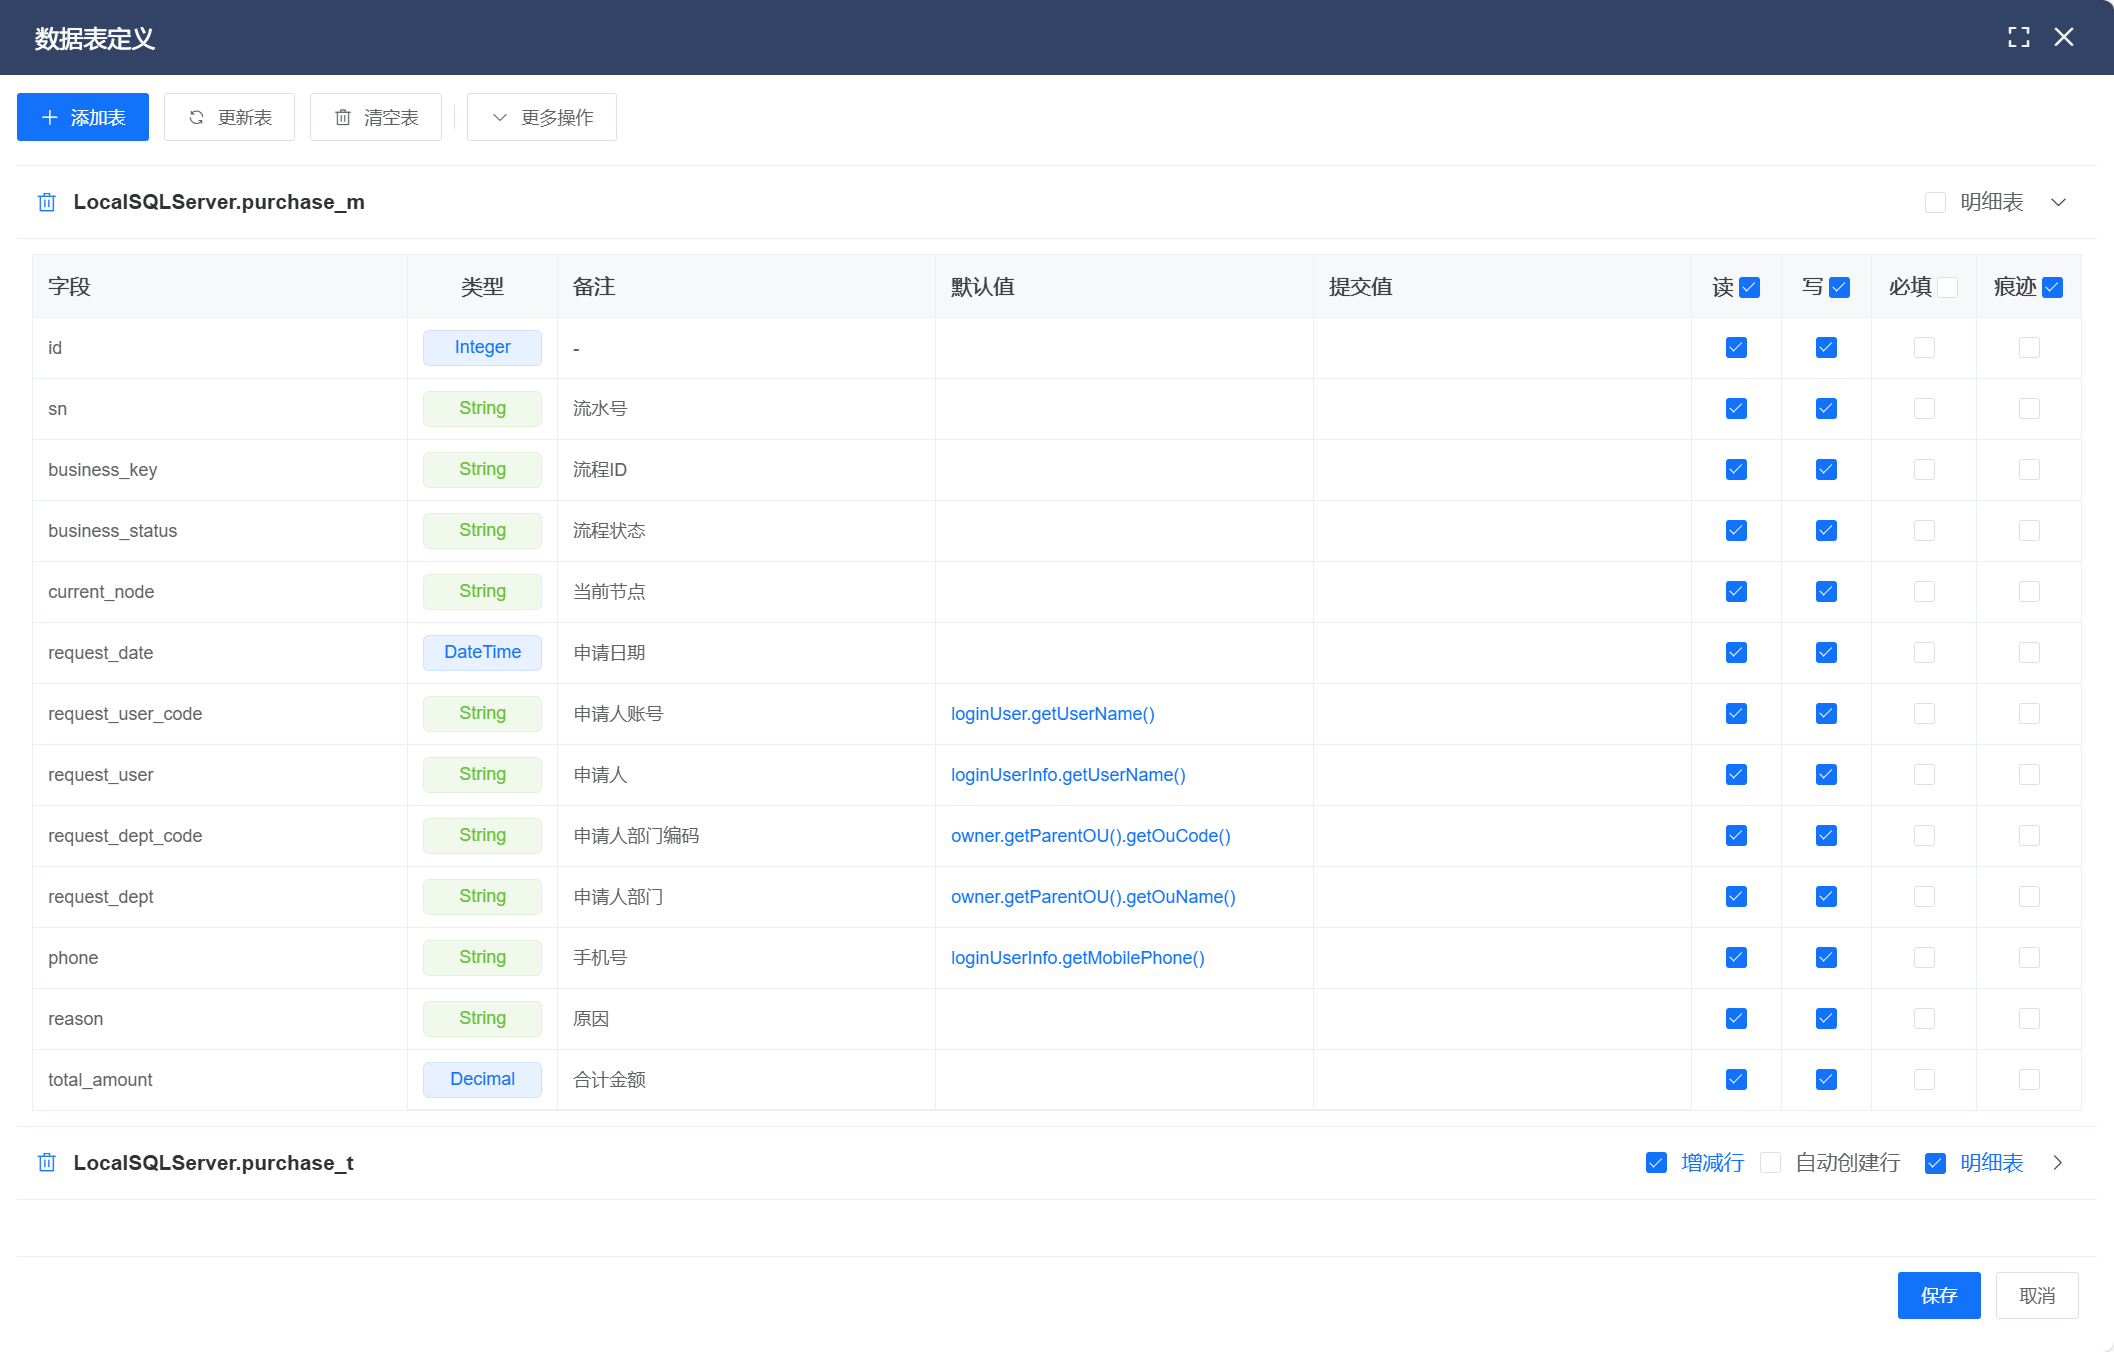Image resolution: width=2114 pixels, height=1352 pixels.
Task: Click the 提交值 cell for reason row
Action: 1501,1019
